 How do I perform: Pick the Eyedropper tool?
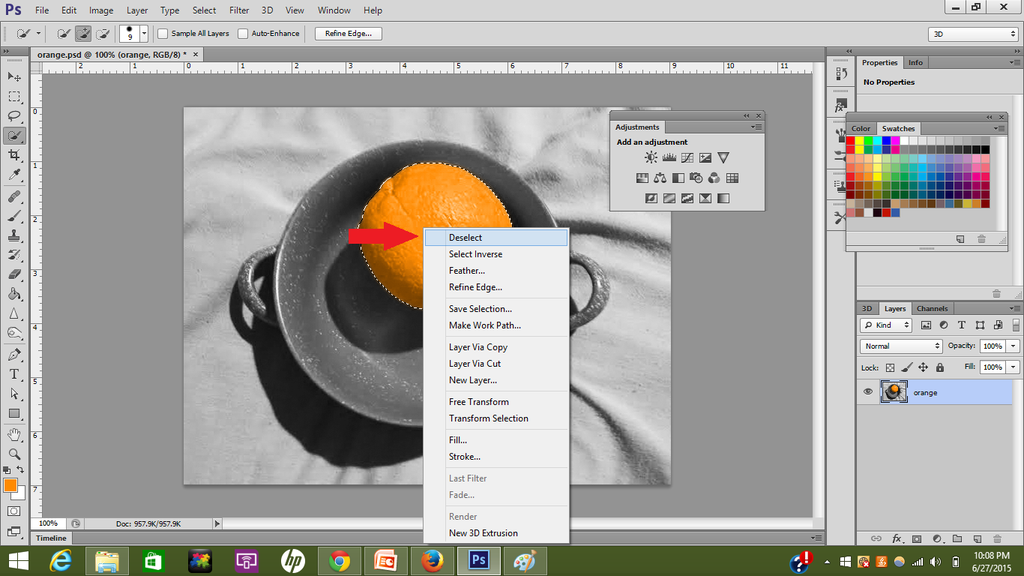point(15,175)
